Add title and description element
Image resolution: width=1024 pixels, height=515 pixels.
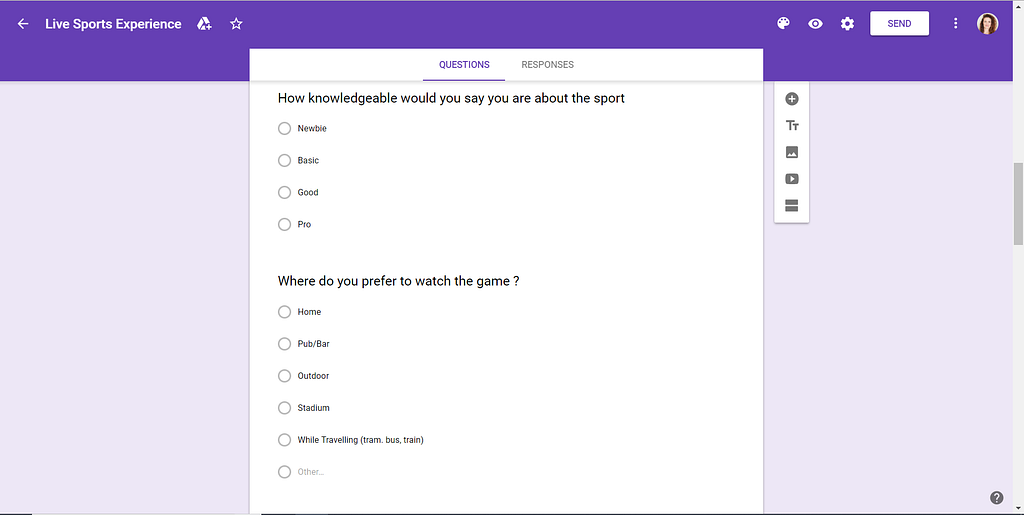click(792, 126)
